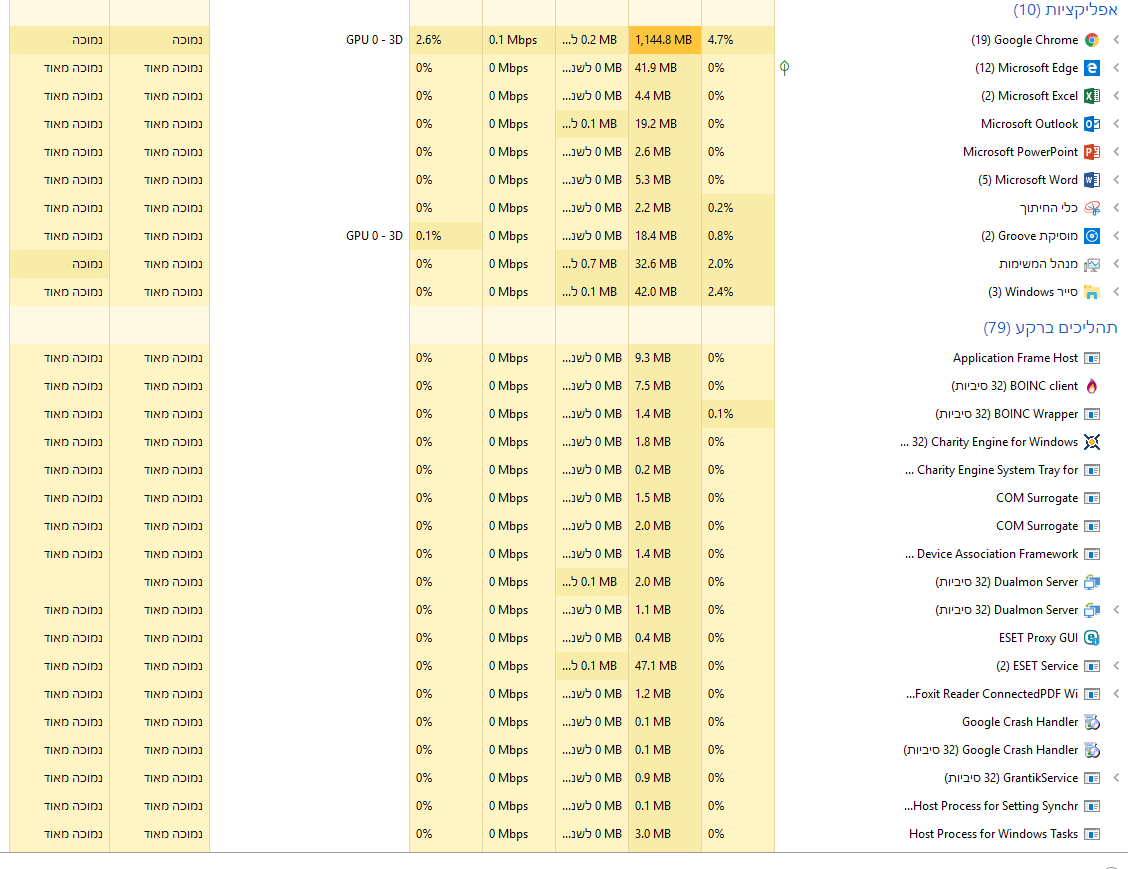Click the Groove music app icon
This screenshot has width=1128, height=869.
point(1092,236)
